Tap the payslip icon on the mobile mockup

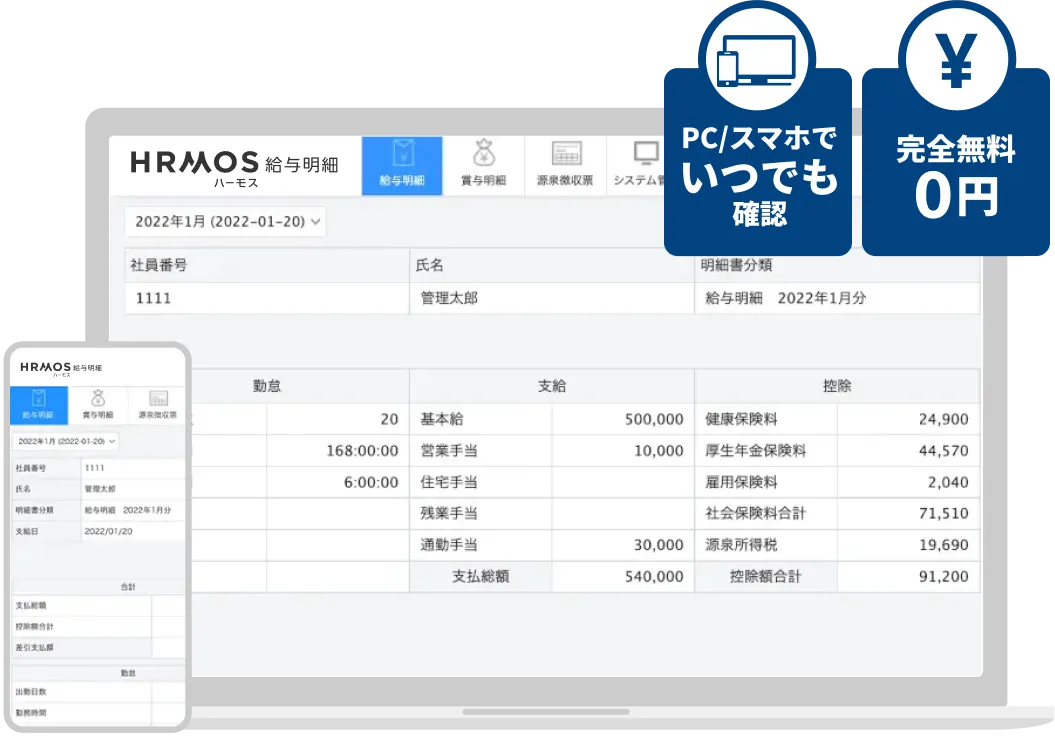click(x=38, y=404)
